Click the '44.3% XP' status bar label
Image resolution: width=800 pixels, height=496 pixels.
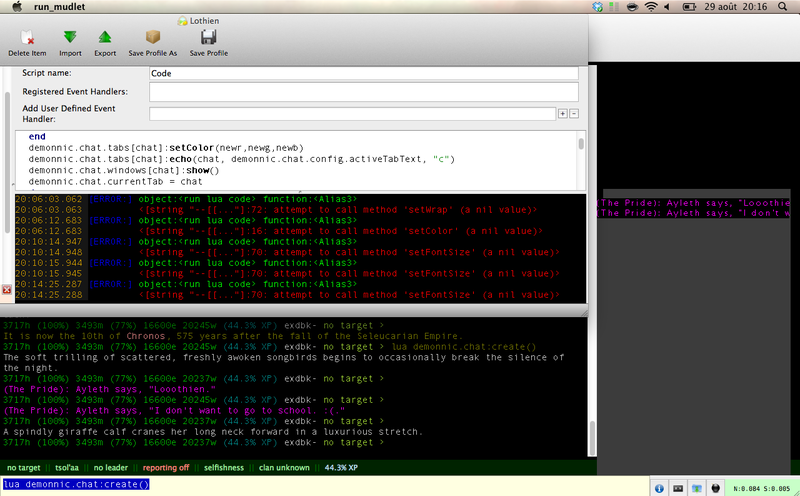click(x=341, y=467)
